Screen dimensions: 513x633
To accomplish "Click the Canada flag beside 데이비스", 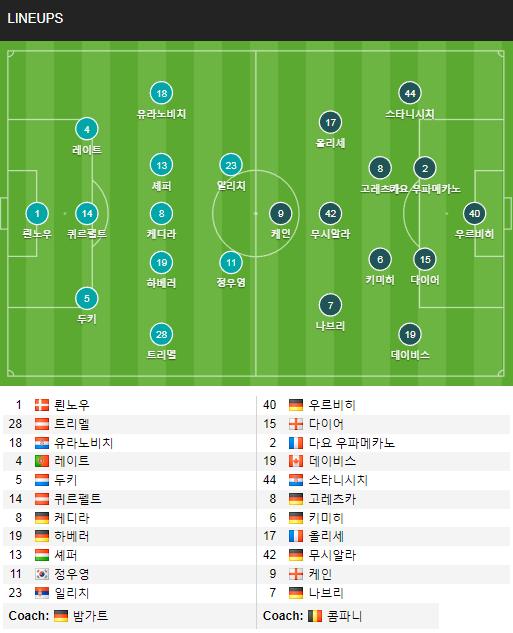I will (296, 461).
